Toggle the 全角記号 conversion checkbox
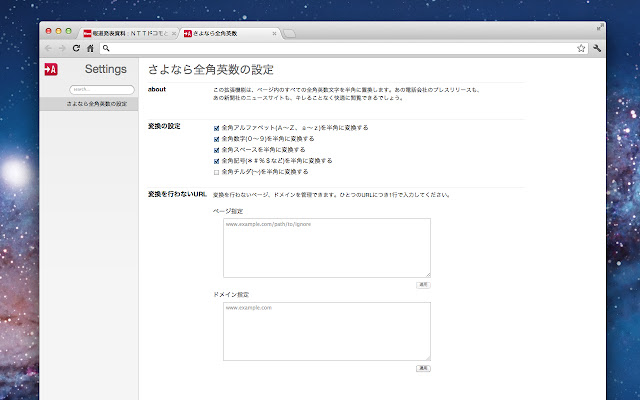Screen dimensions: 640x400 217,160
